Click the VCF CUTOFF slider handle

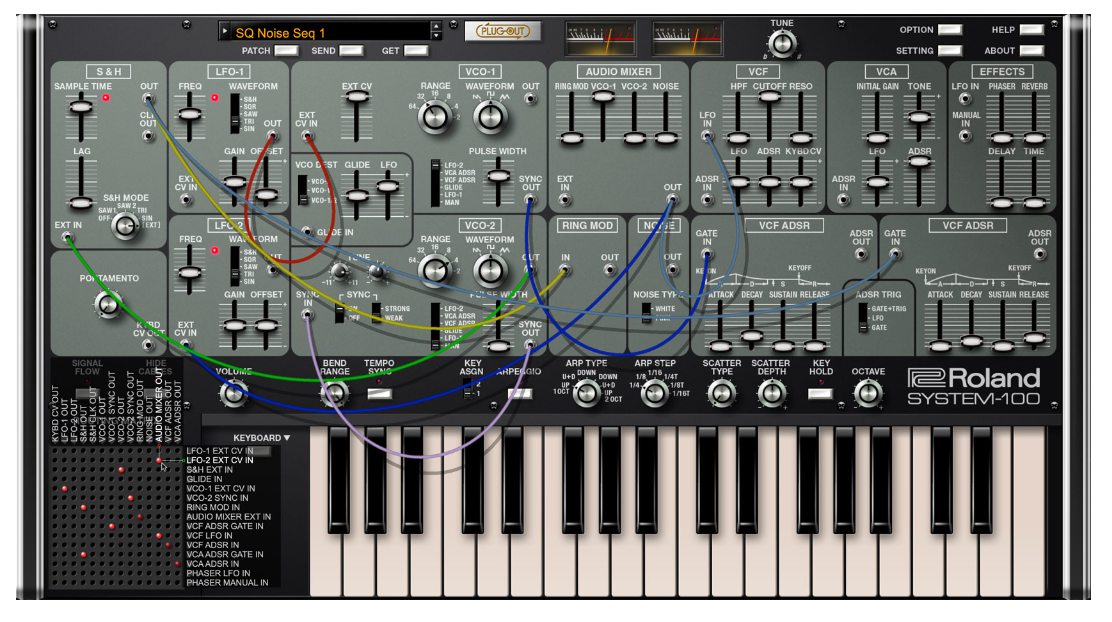(769, 97)
